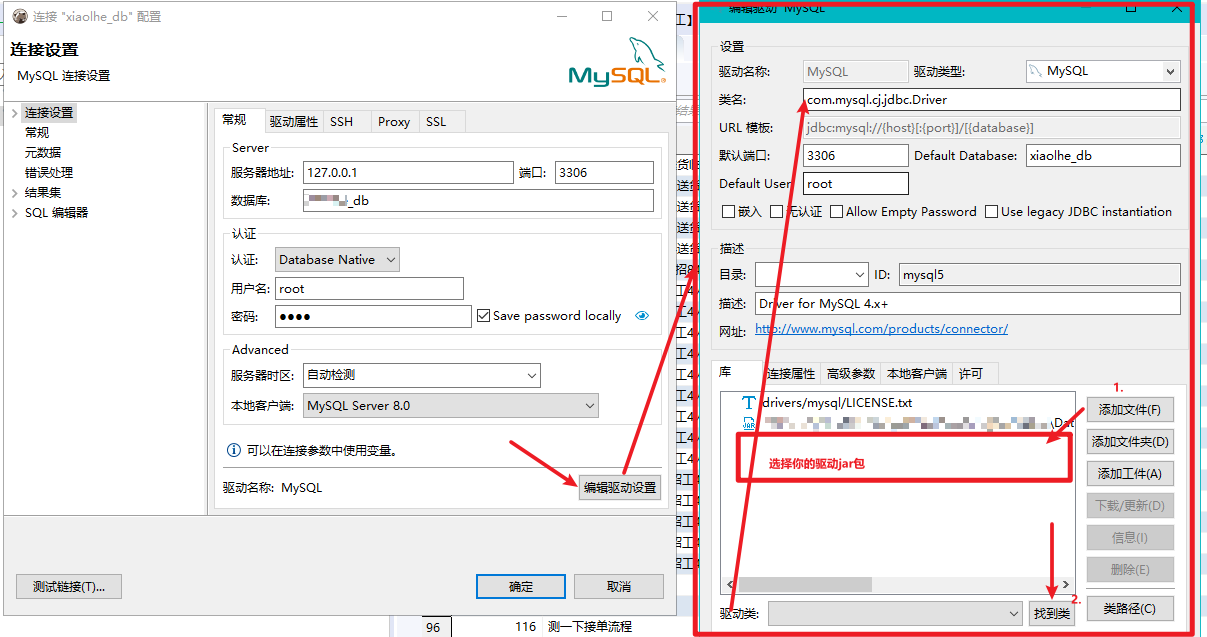Click the 添加文件夹(D) button
The image size is (1207, 637).
click(x=1130, y=442)
